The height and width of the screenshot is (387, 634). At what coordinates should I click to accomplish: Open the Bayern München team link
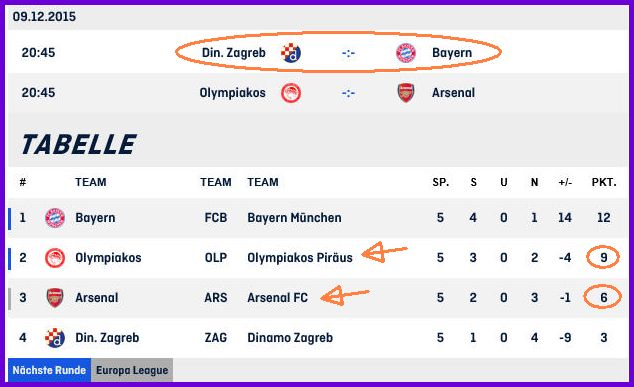click(294, 218)
